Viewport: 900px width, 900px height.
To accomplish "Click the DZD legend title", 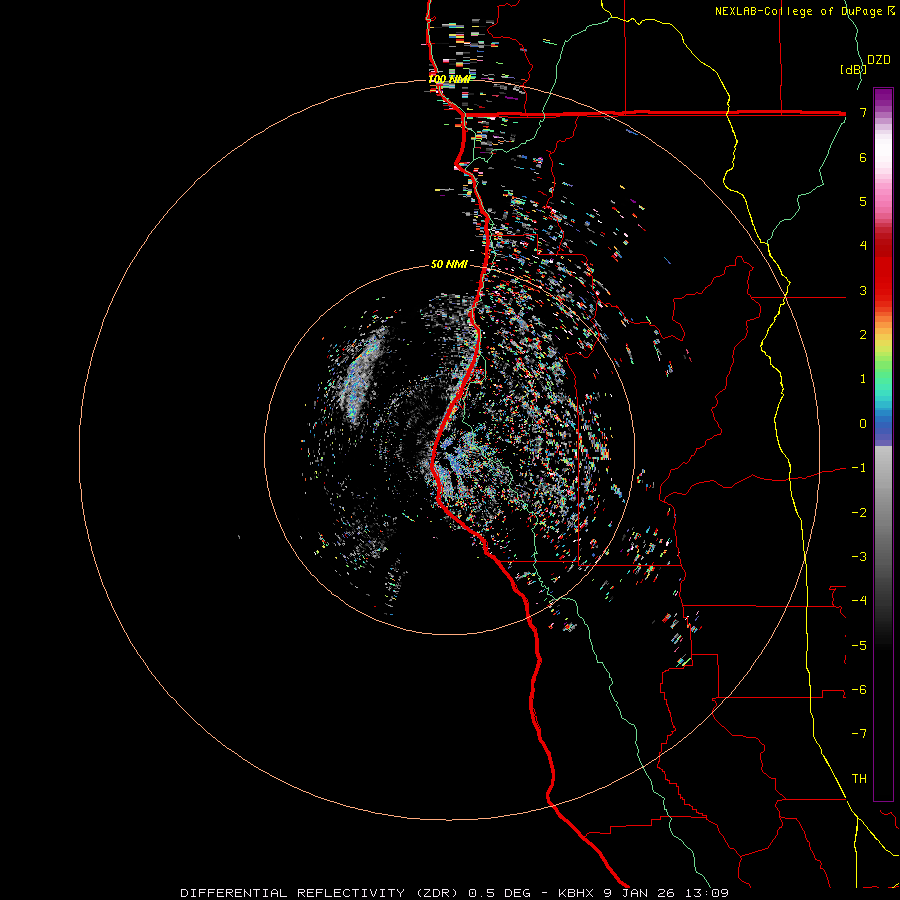I will (x=879, y=60).
